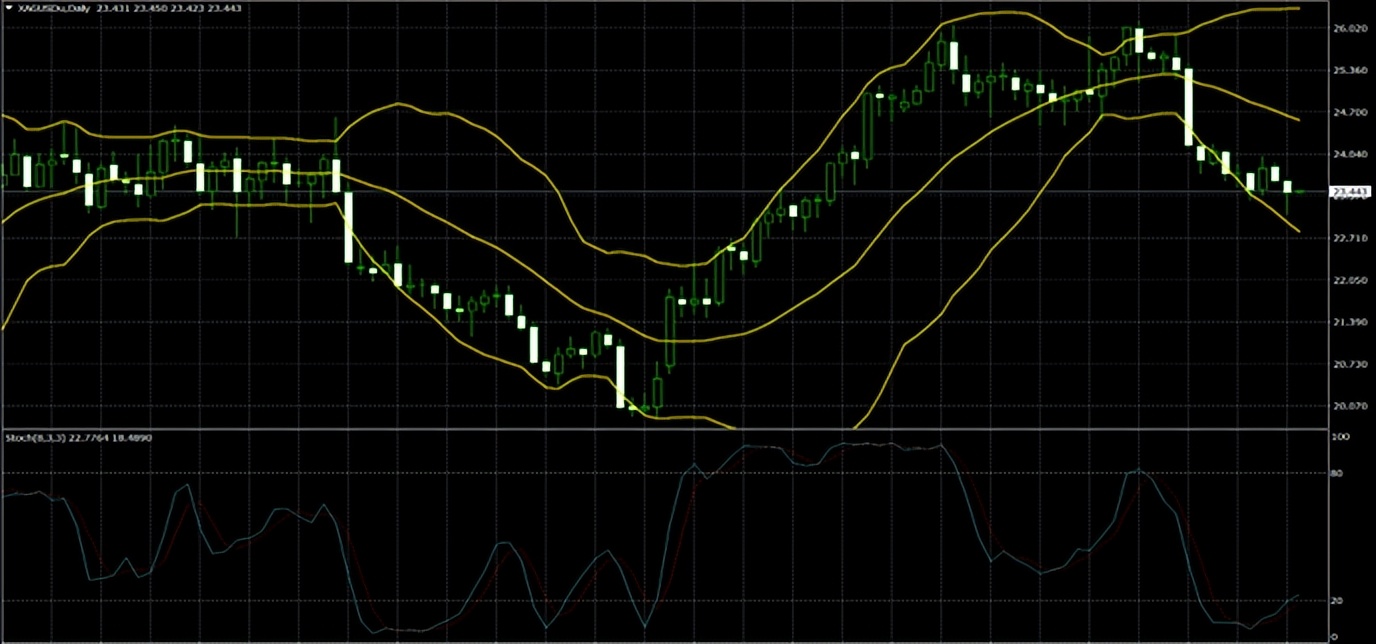Image resolution: width=1376 pixels, height=644 pixels.
Task: Click the one-click trading triangle beside XAGUSDu
Action: point(9,7)
